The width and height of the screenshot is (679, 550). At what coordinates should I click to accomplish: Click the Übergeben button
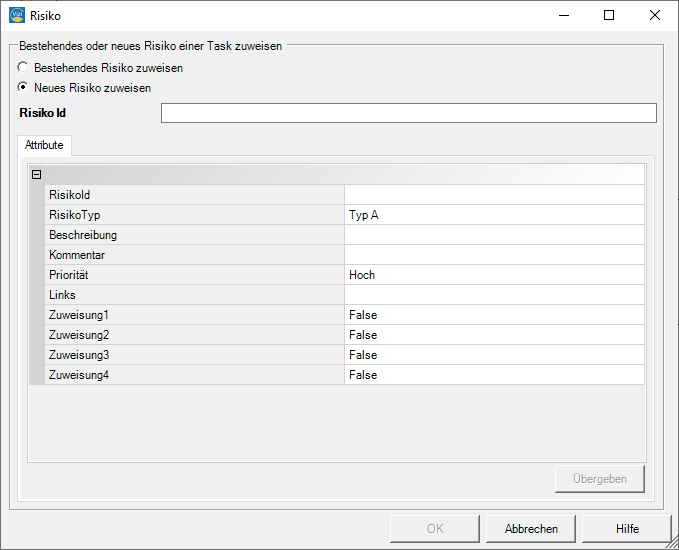tap(600, 479)
